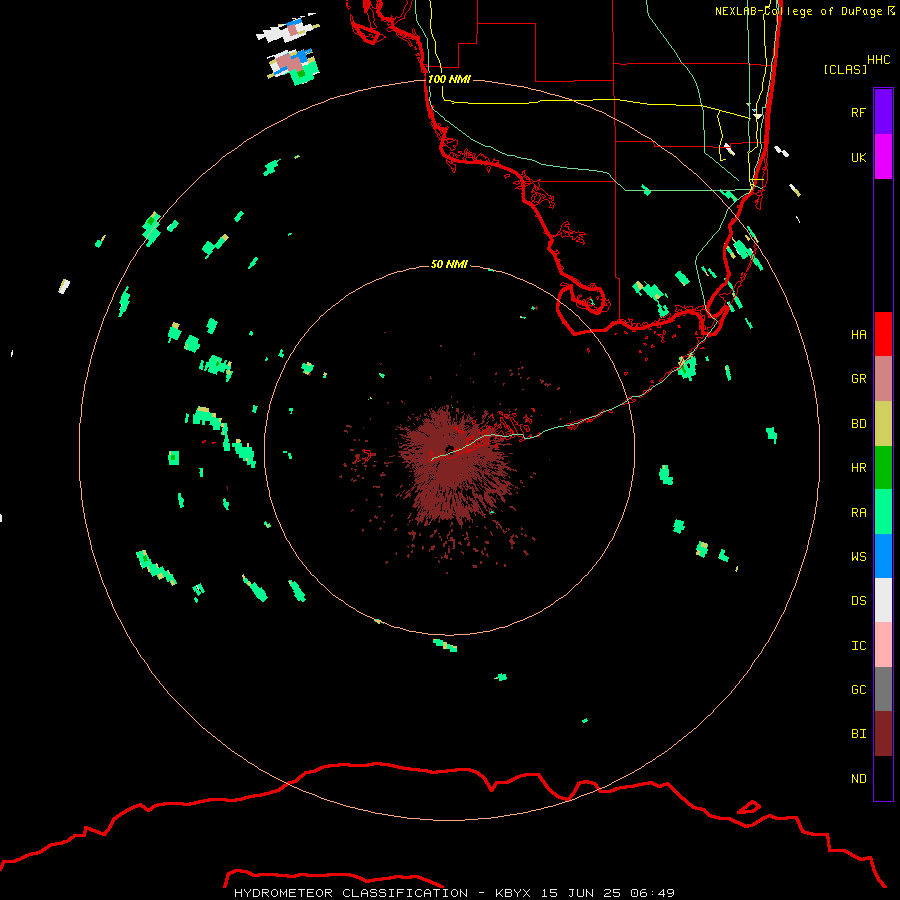Click the brown biological echo cluster
Image resolution: width=900 pixels, height=900 pixels.
coord(453,465)
